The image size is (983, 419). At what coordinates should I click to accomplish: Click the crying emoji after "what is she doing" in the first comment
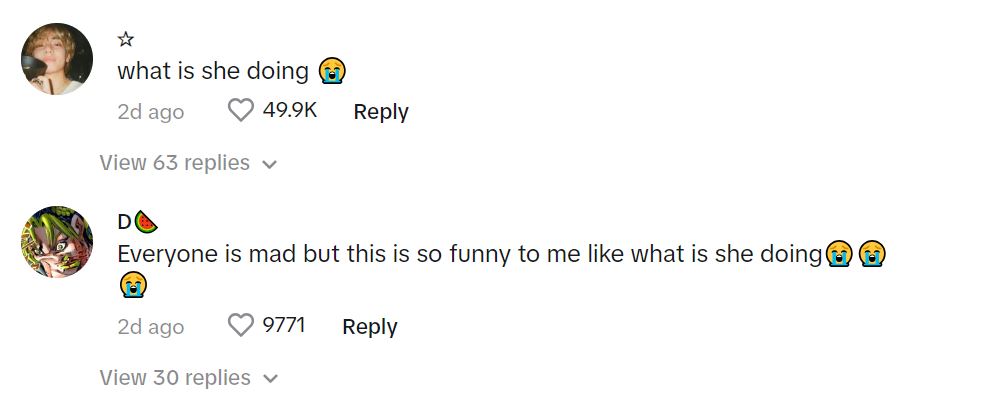click(331, 72)
